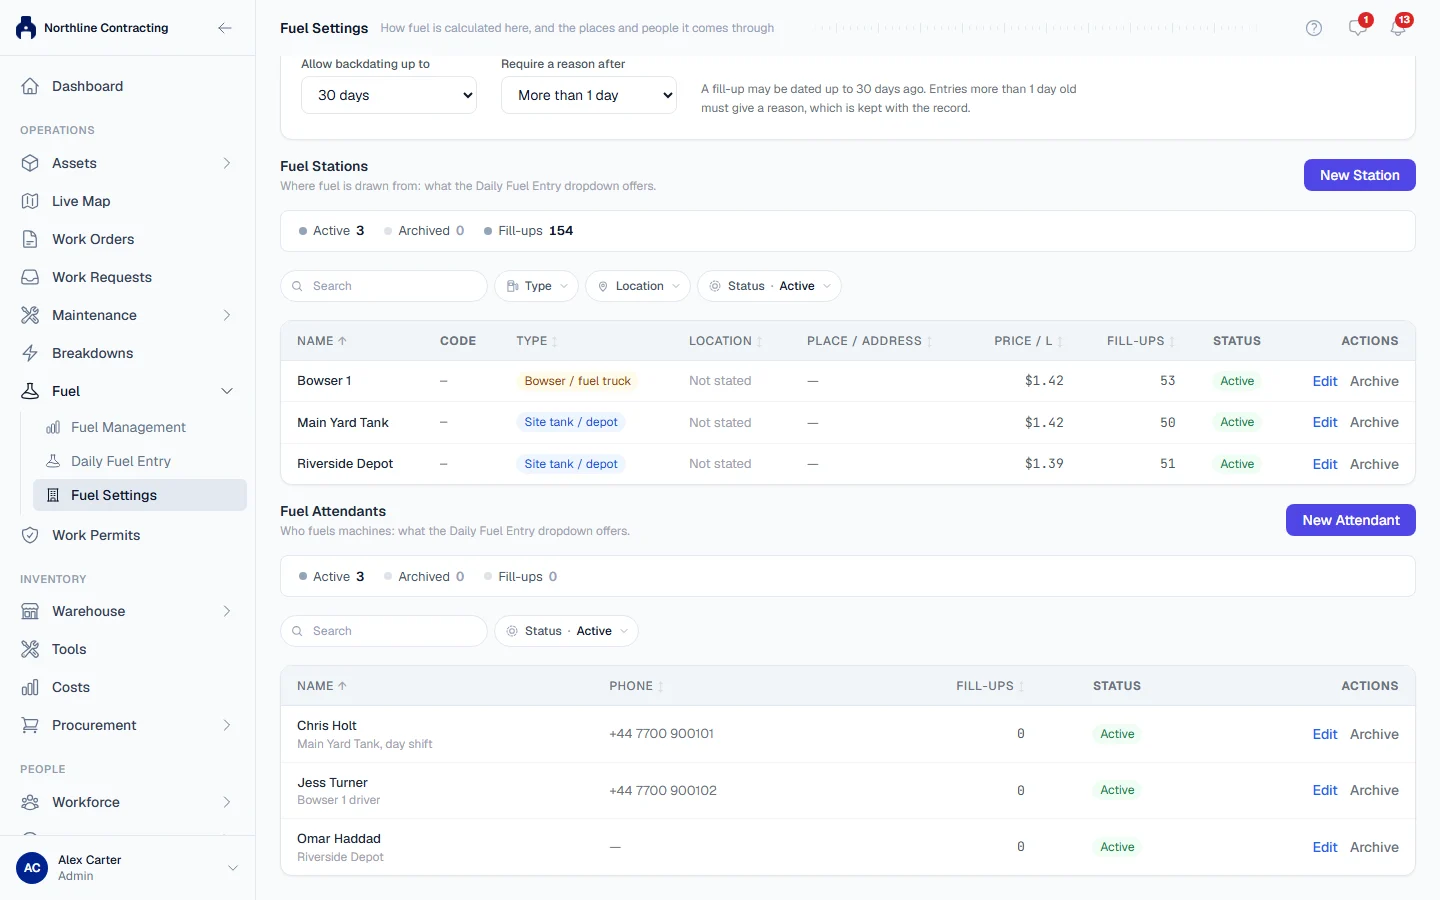Screen dimensions: 1440x900
Task: Click the New Station button
Action: coord(1359,175)
